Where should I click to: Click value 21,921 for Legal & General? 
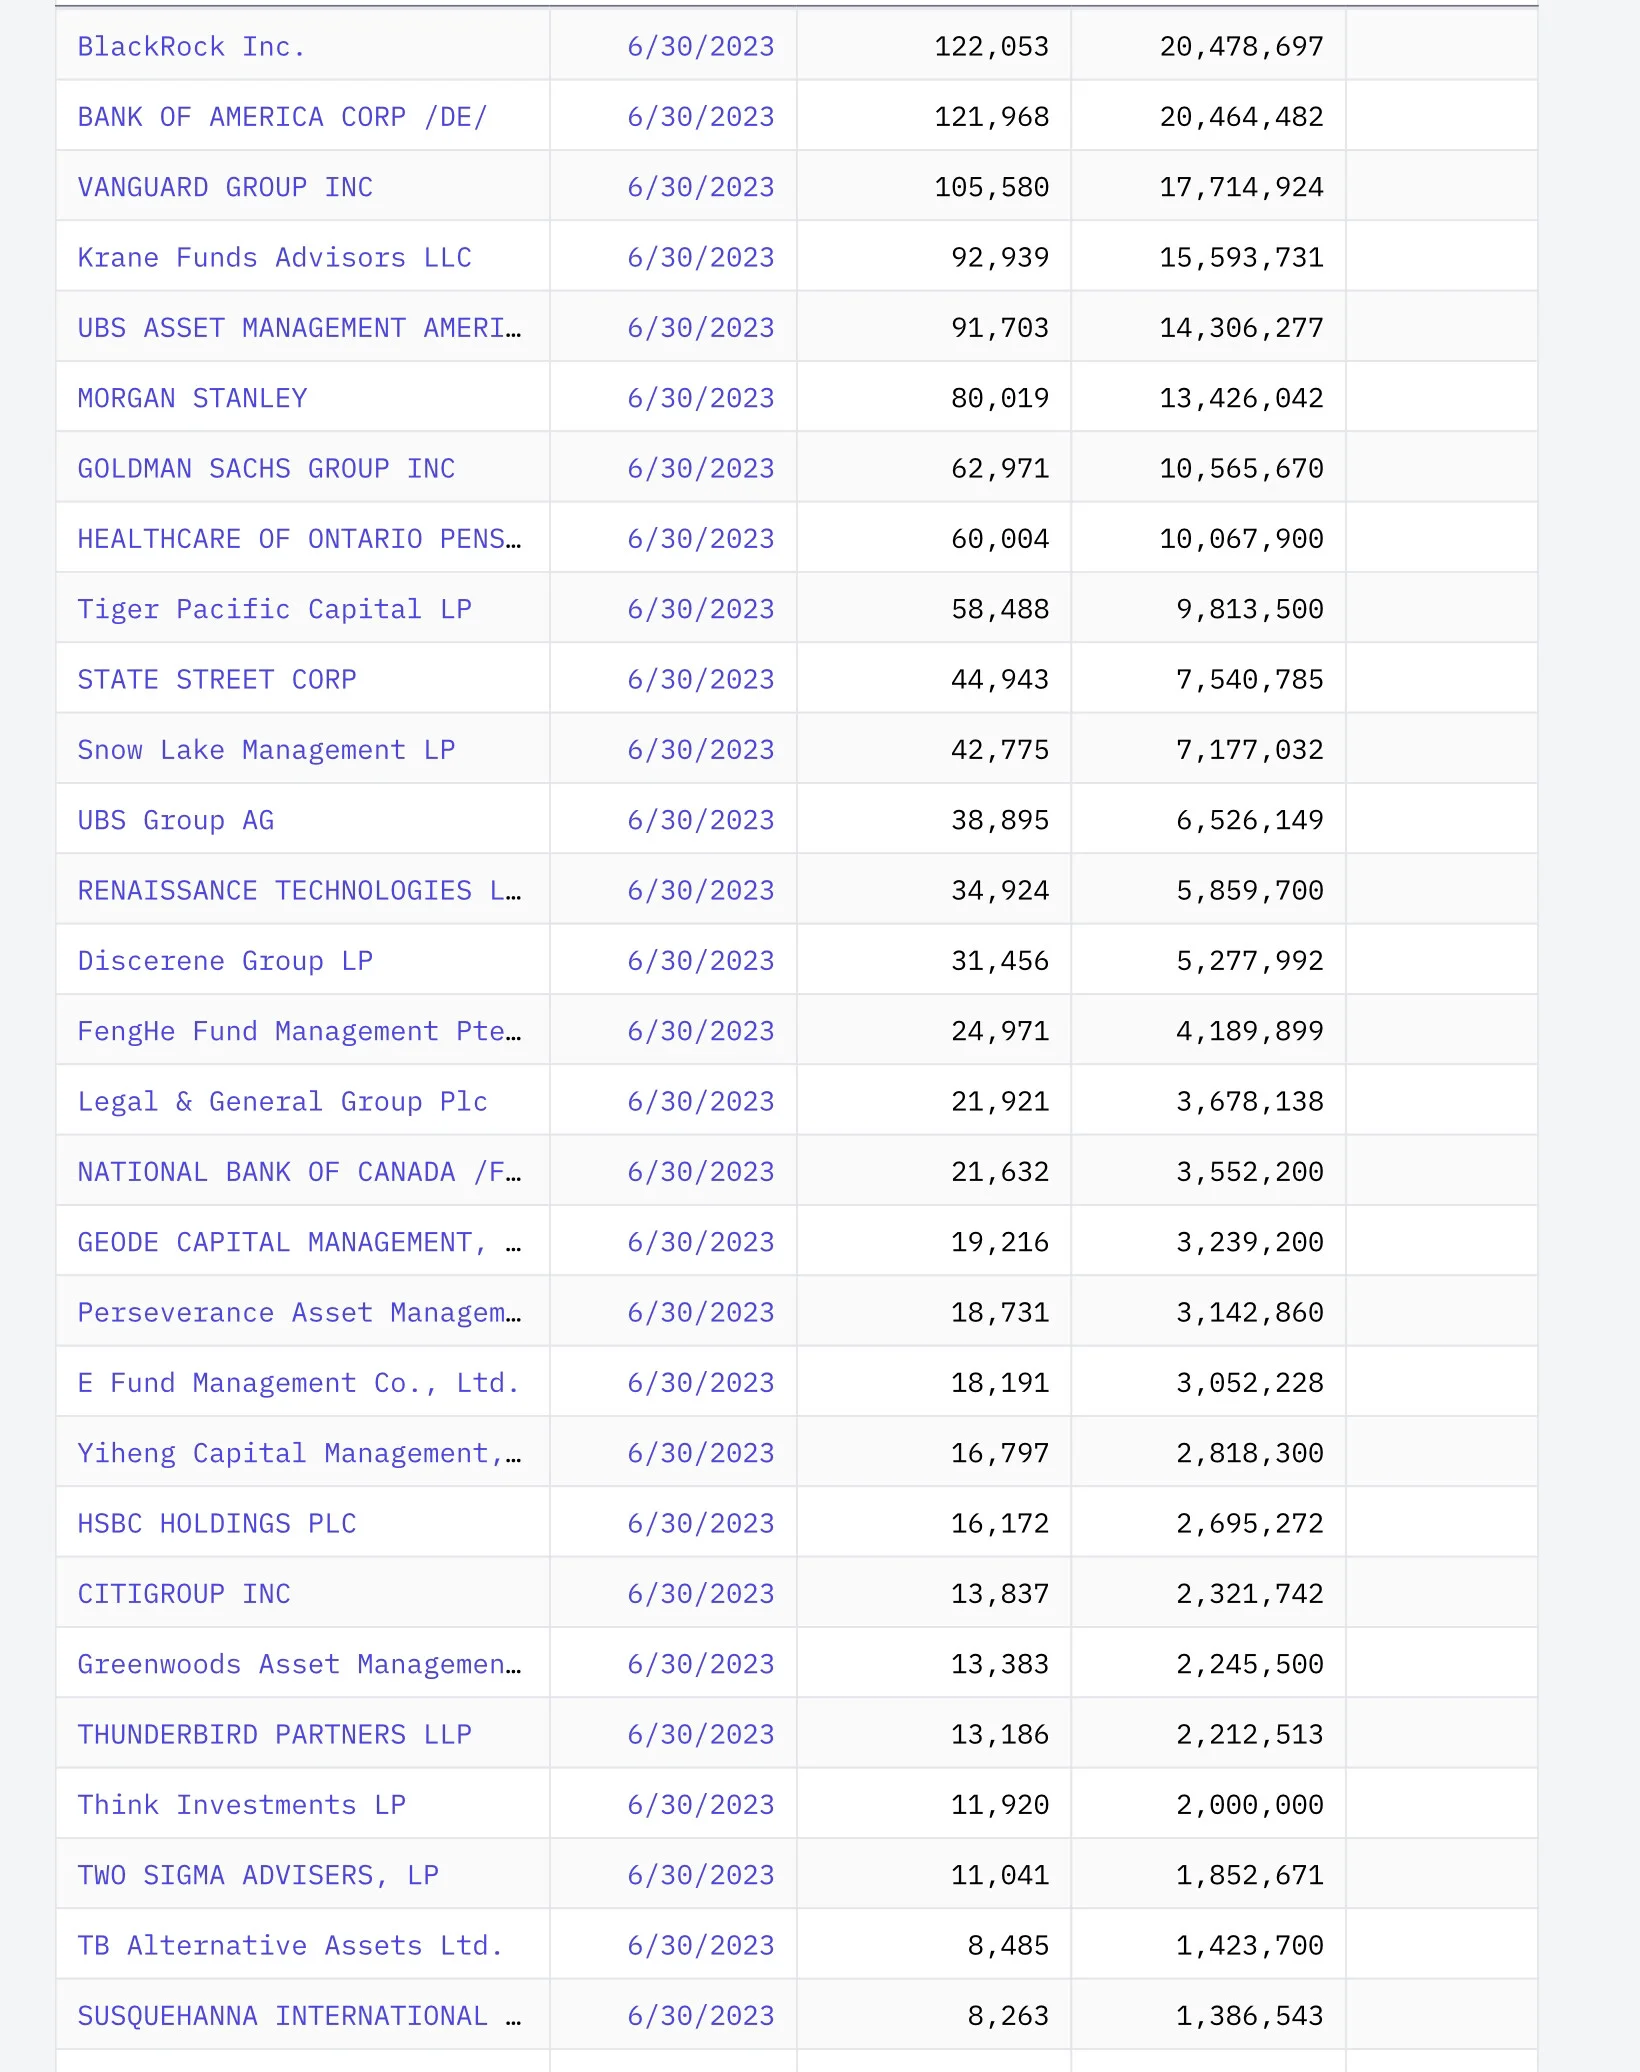point(1000,1102)
